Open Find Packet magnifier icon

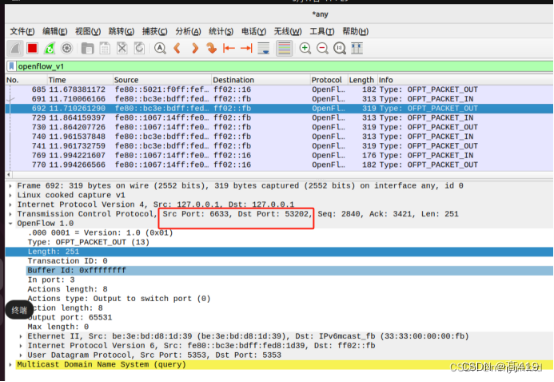pyautogui.click(x=160, y=48)
